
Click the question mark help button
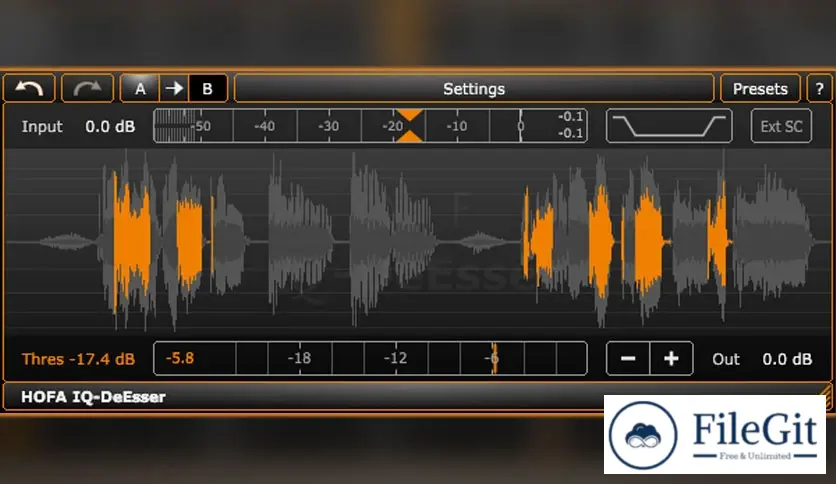pos(819,88)
